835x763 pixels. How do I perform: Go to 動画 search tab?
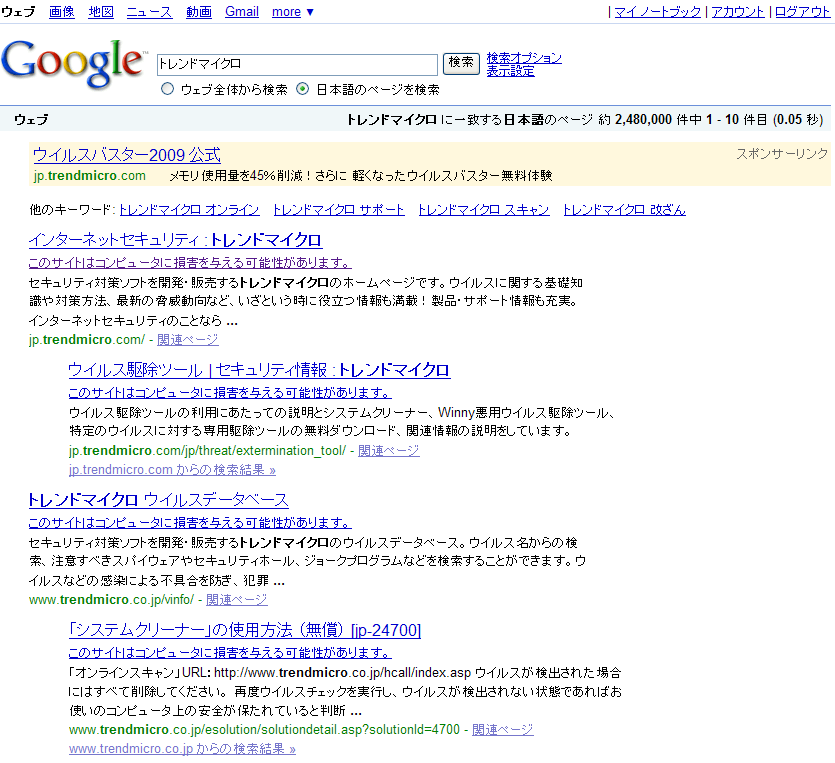(199, 12)
